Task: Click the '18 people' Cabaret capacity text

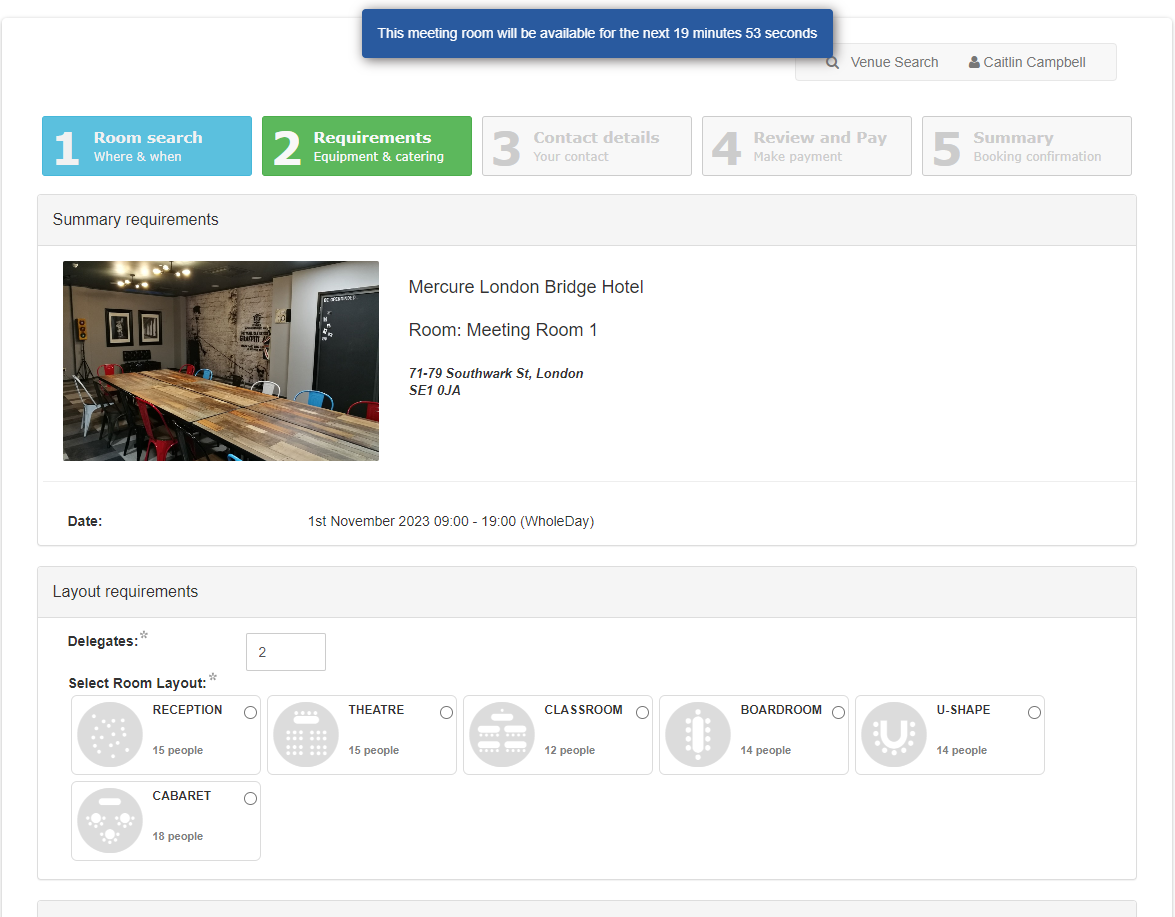Action: (x=178, y=836)
